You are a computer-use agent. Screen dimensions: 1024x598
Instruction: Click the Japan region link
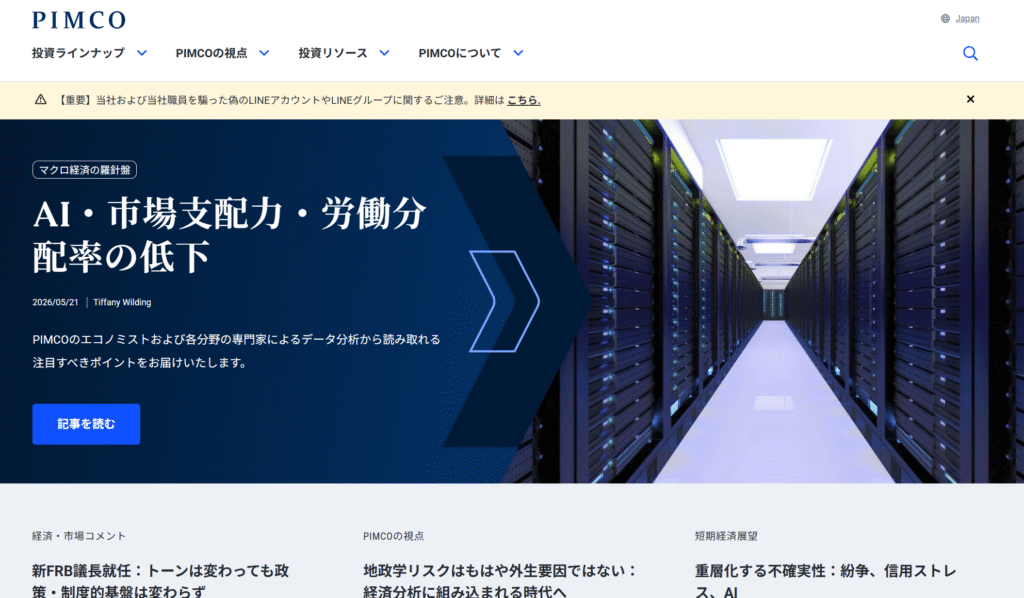[967, 18]
